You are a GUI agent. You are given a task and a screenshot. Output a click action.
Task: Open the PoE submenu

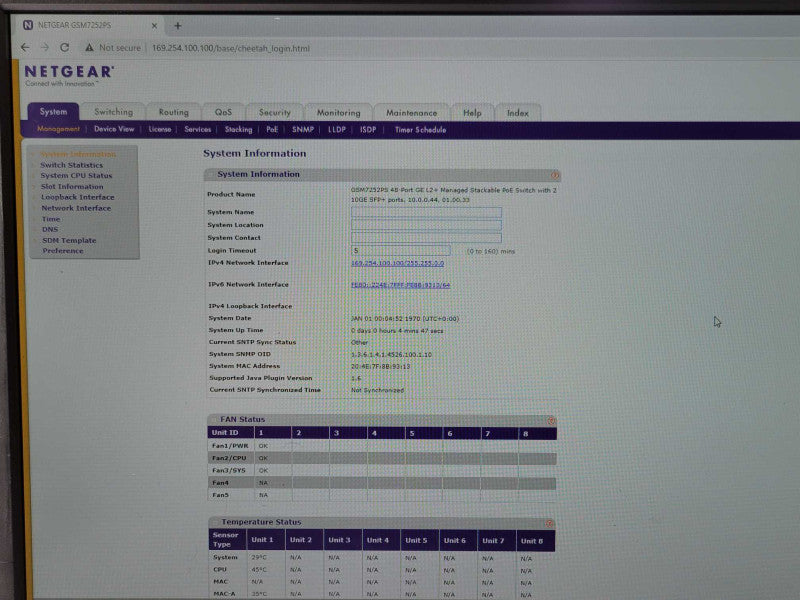pyautogui.click(x=272, y=130)
